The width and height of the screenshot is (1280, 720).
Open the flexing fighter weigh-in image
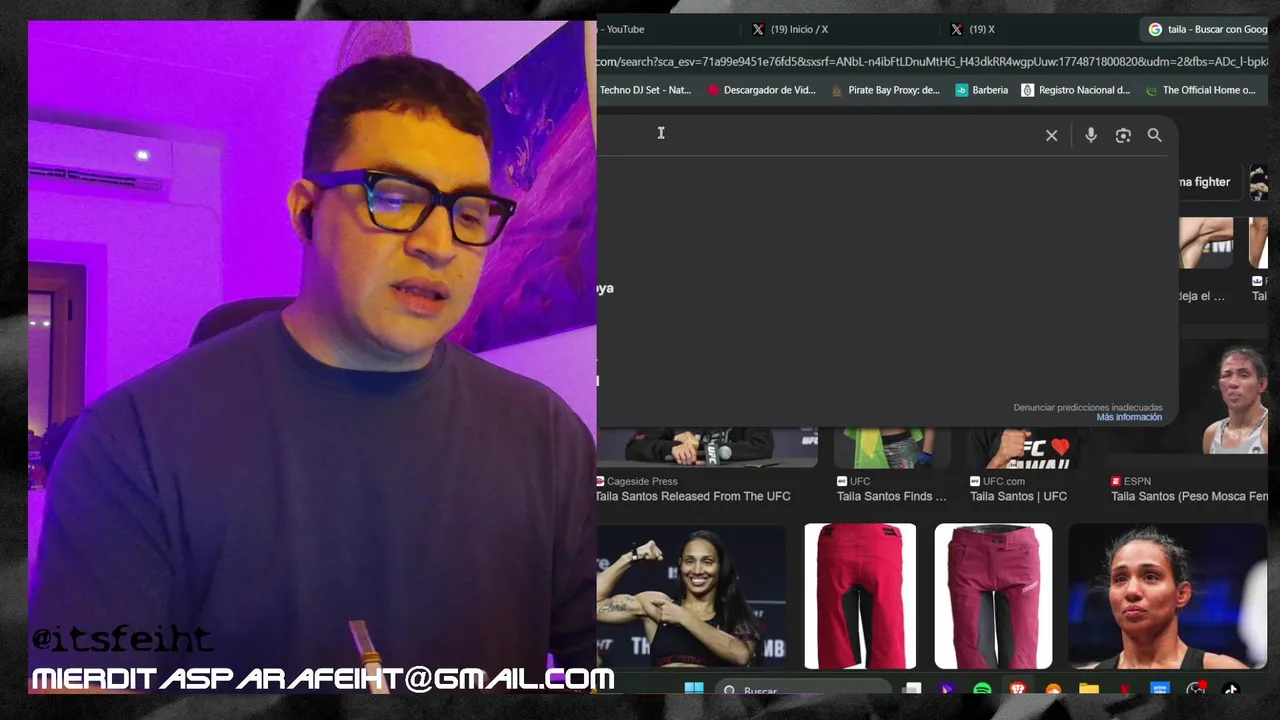(691, 596)
